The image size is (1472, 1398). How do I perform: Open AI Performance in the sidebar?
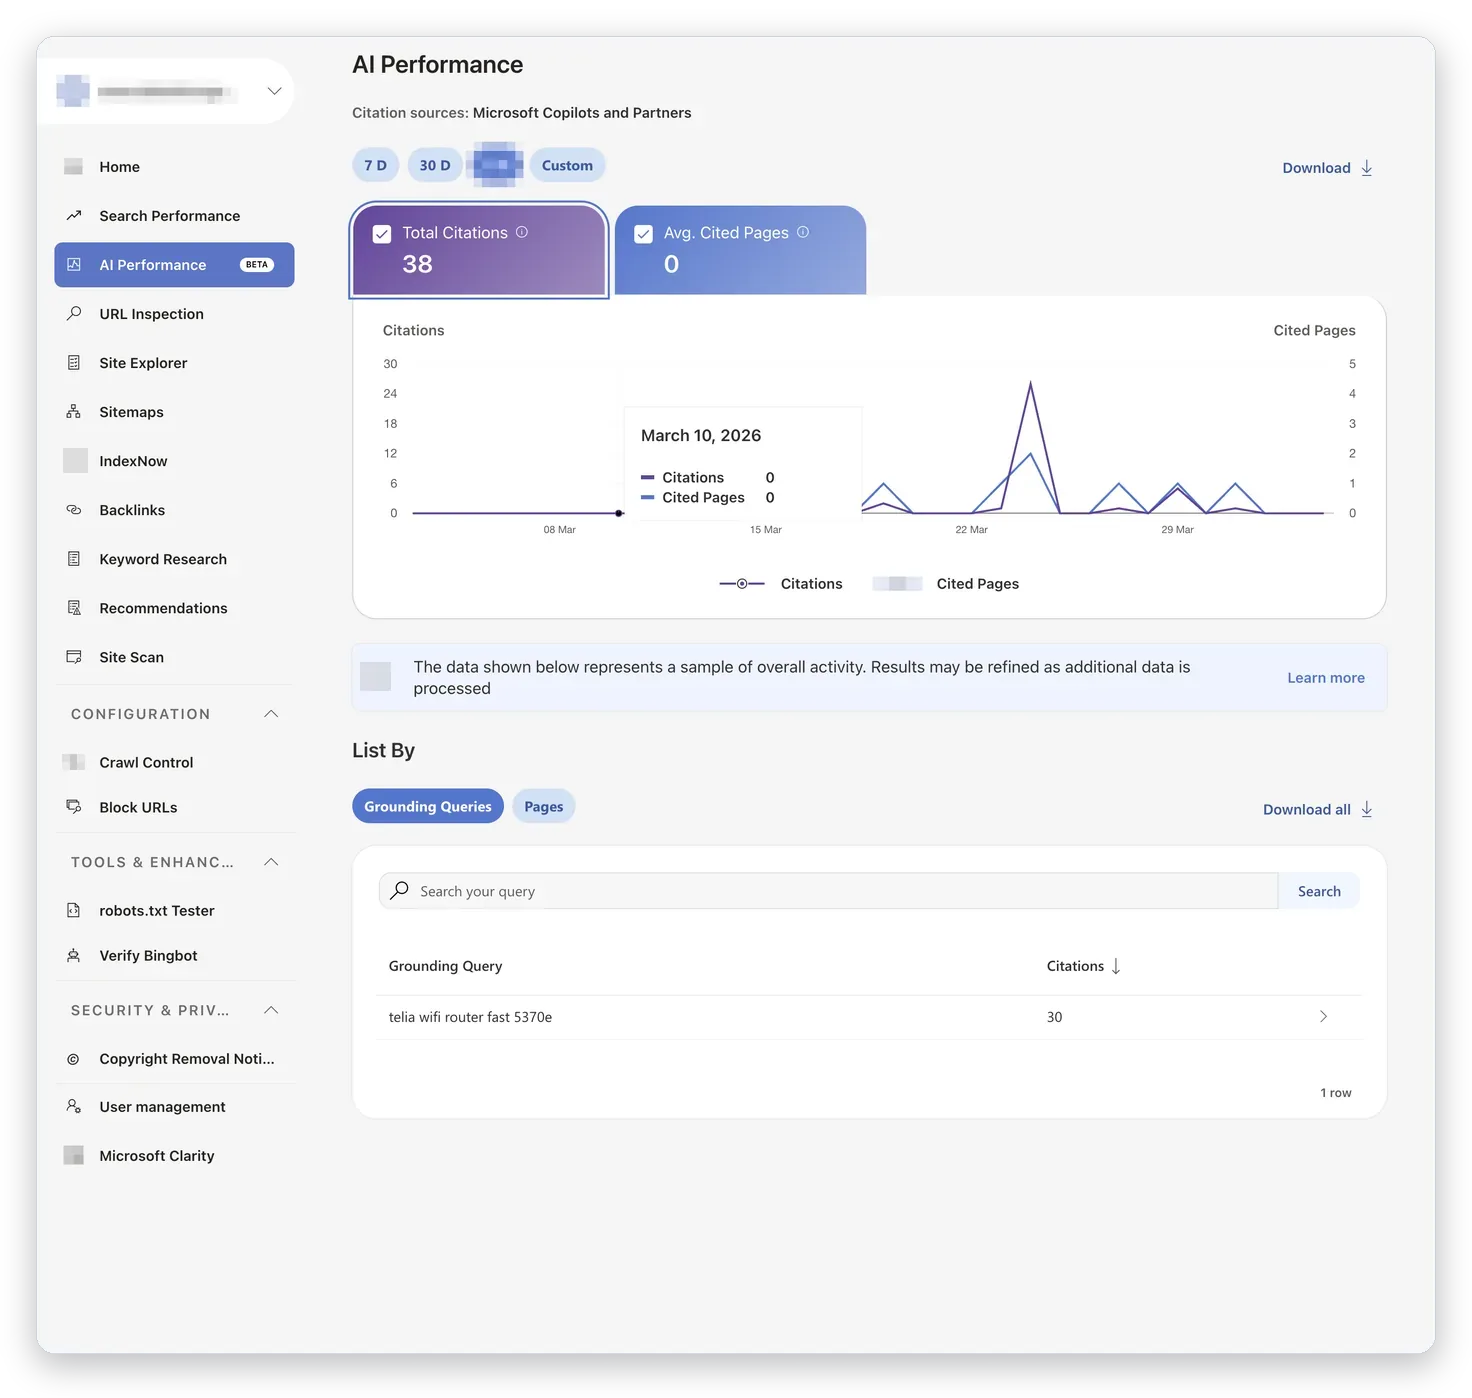pyautogui.click(x=174, y=265)
